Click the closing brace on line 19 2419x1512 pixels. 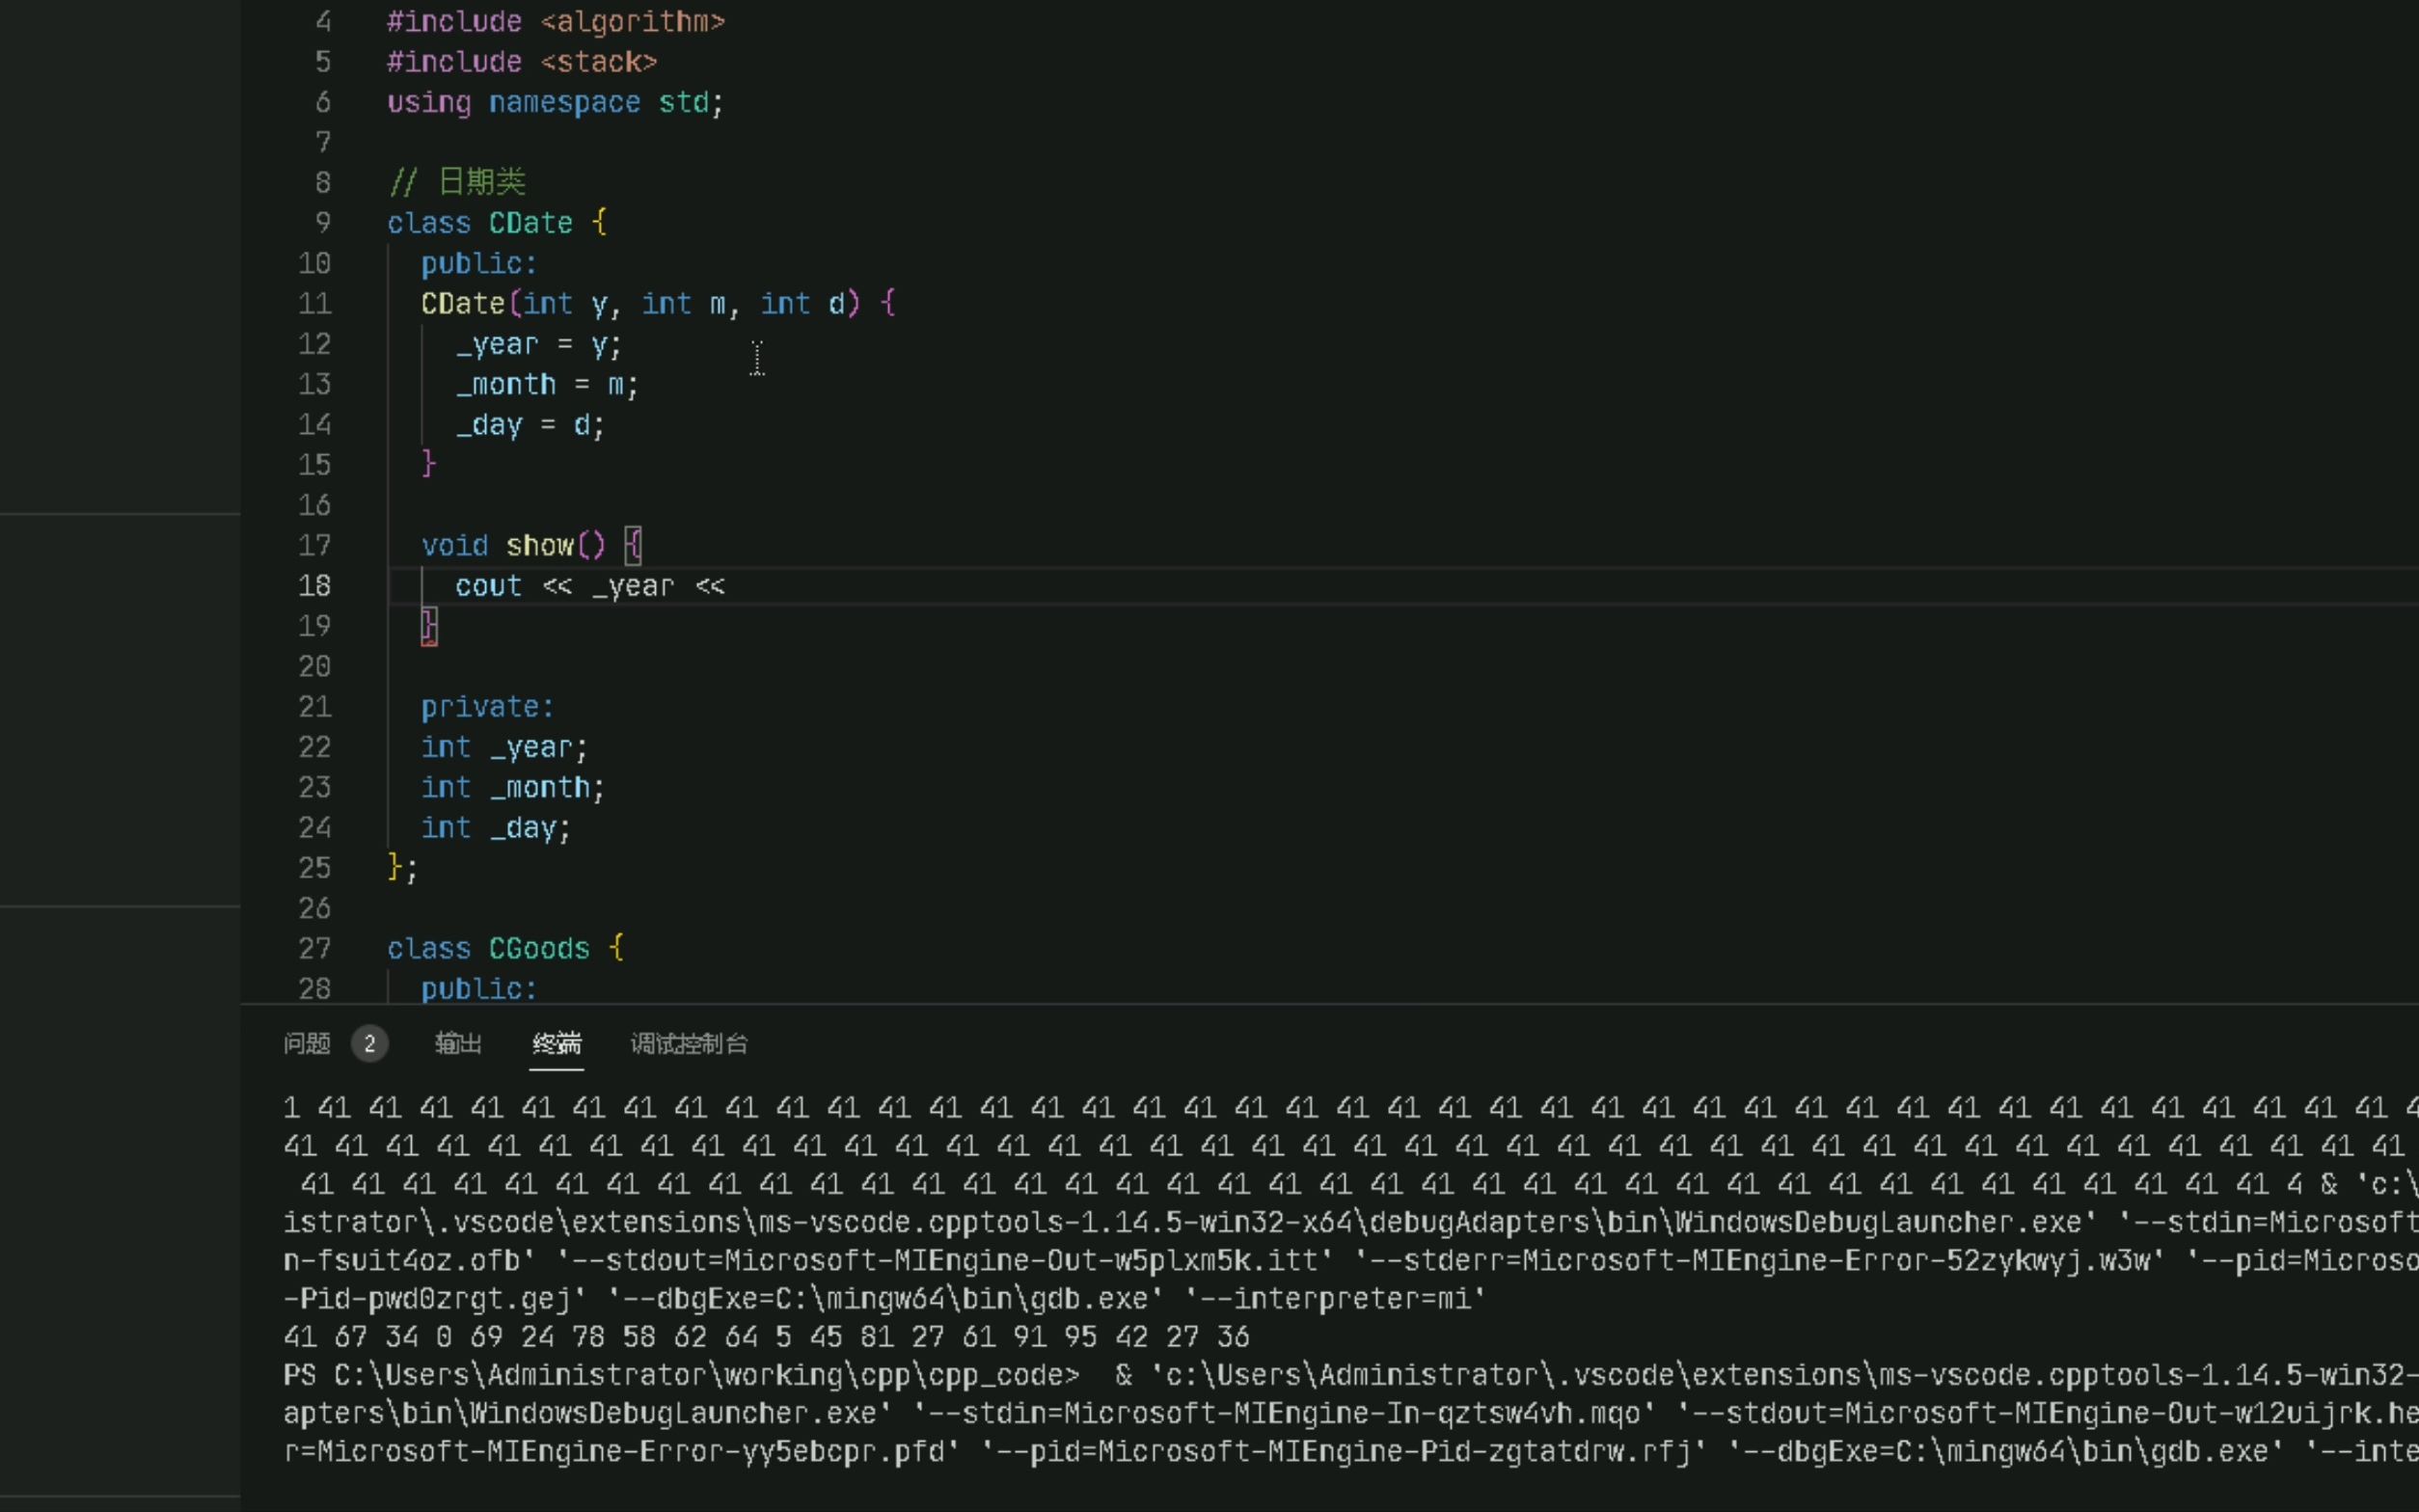point(429,626)
